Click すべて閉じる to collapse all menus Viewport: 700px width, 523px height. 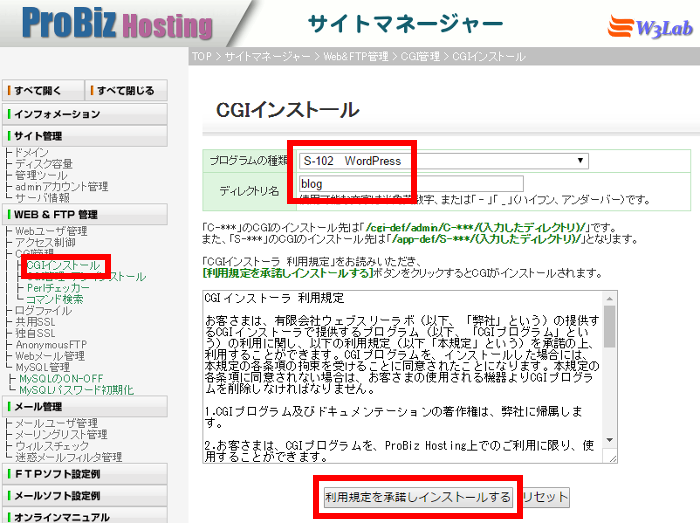(126, 90)
